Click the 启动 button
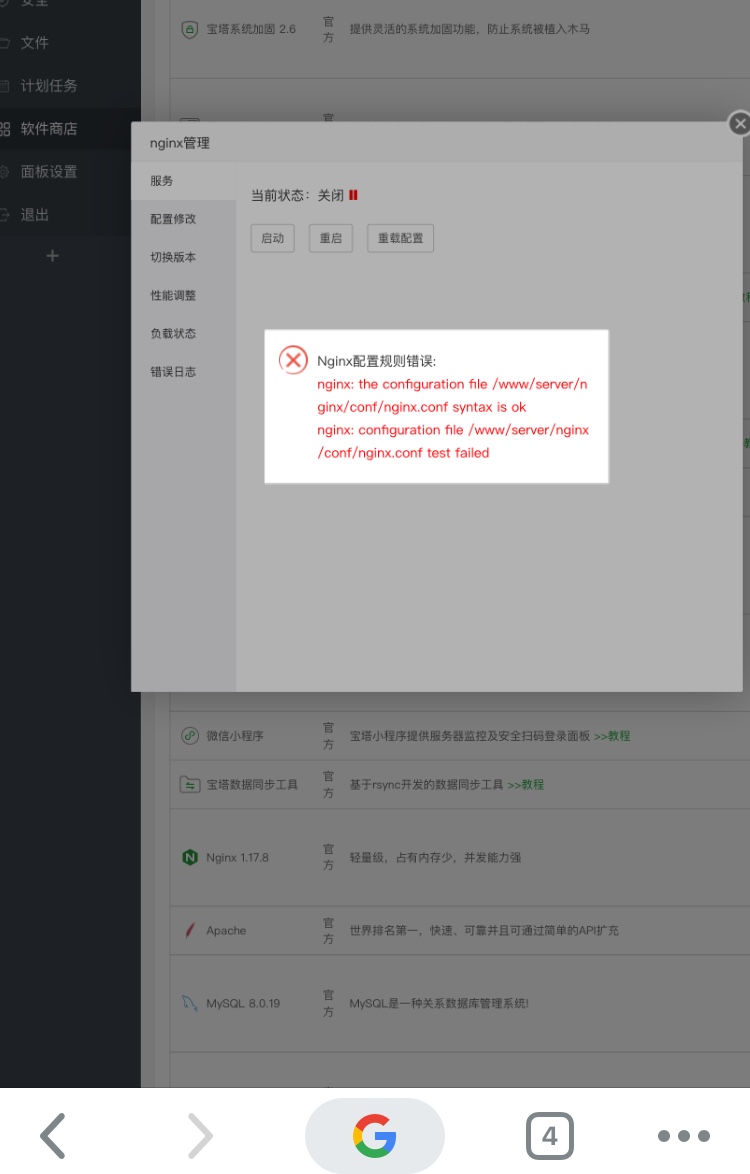Image resolution: width=750 pixels, height=1174 pixels. (x=272, y=238)
